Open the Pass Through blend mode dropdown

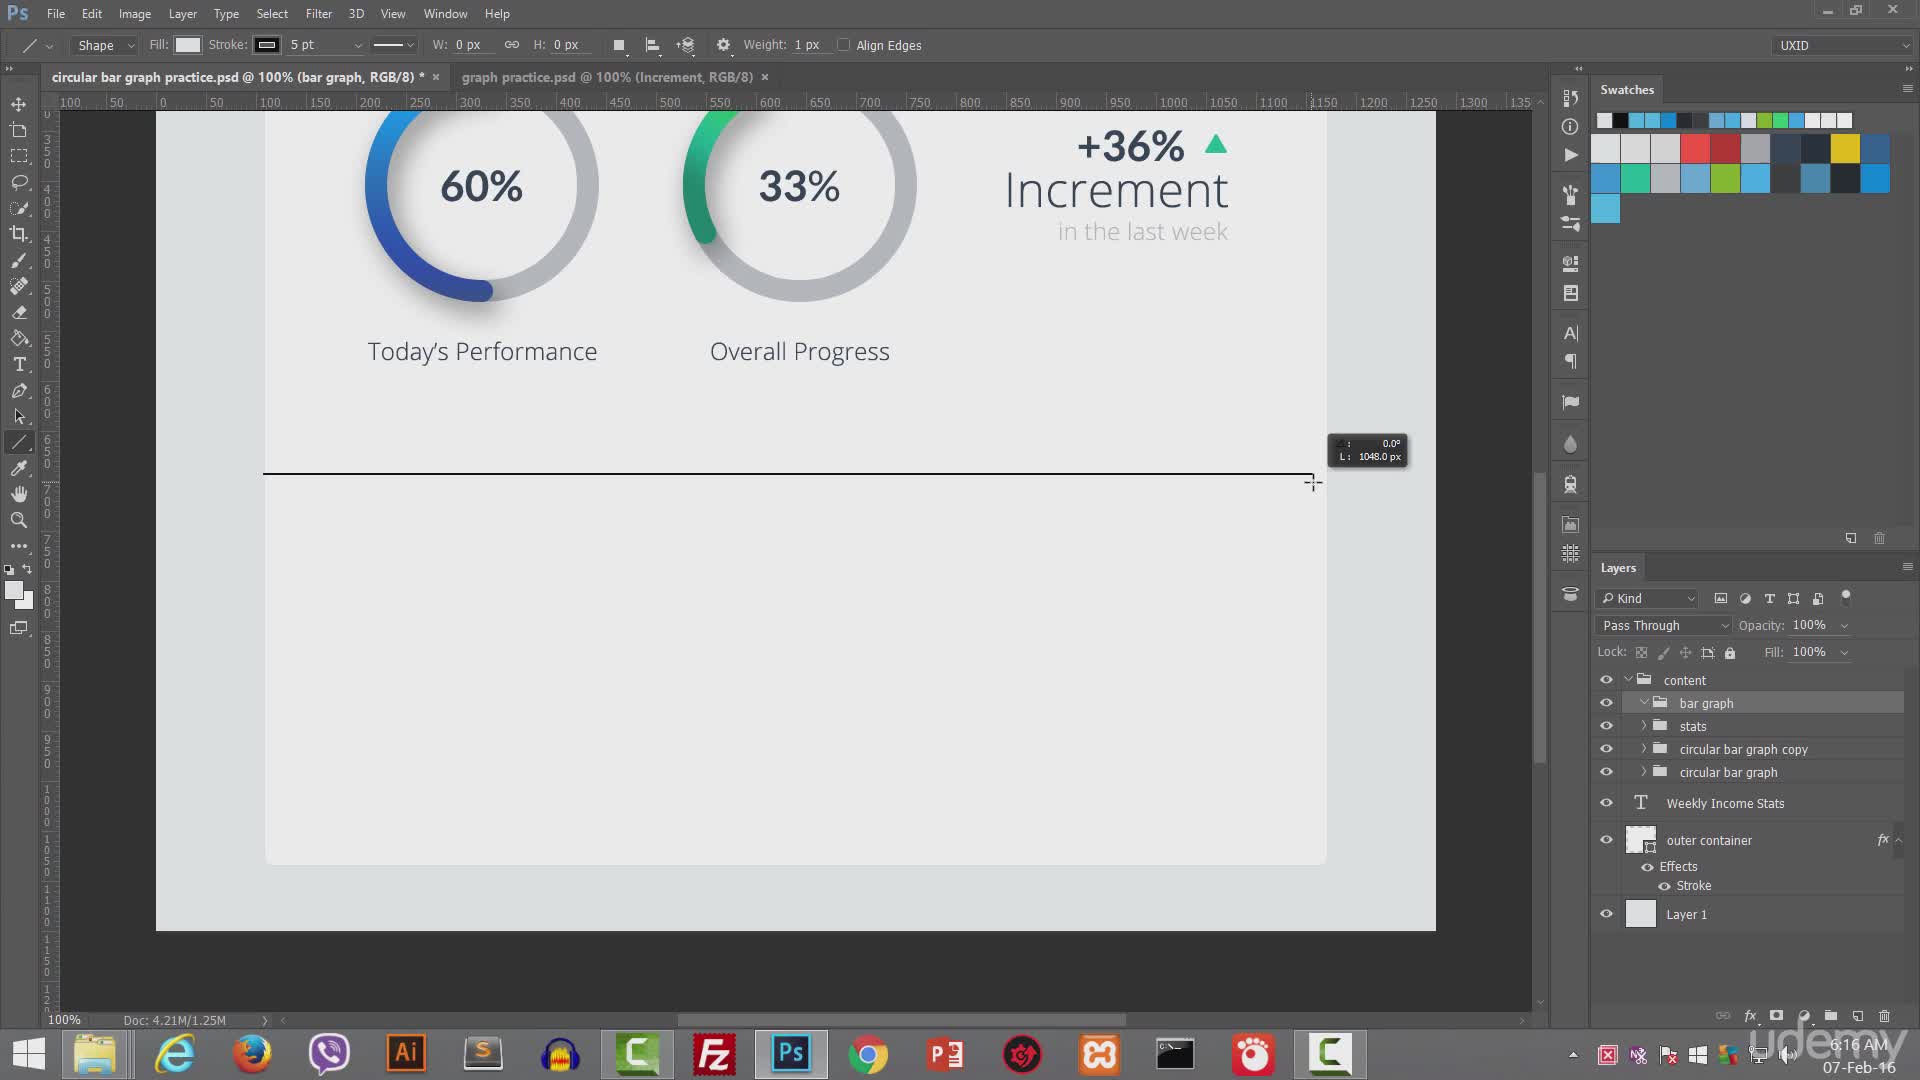[x=1664, y=625]
